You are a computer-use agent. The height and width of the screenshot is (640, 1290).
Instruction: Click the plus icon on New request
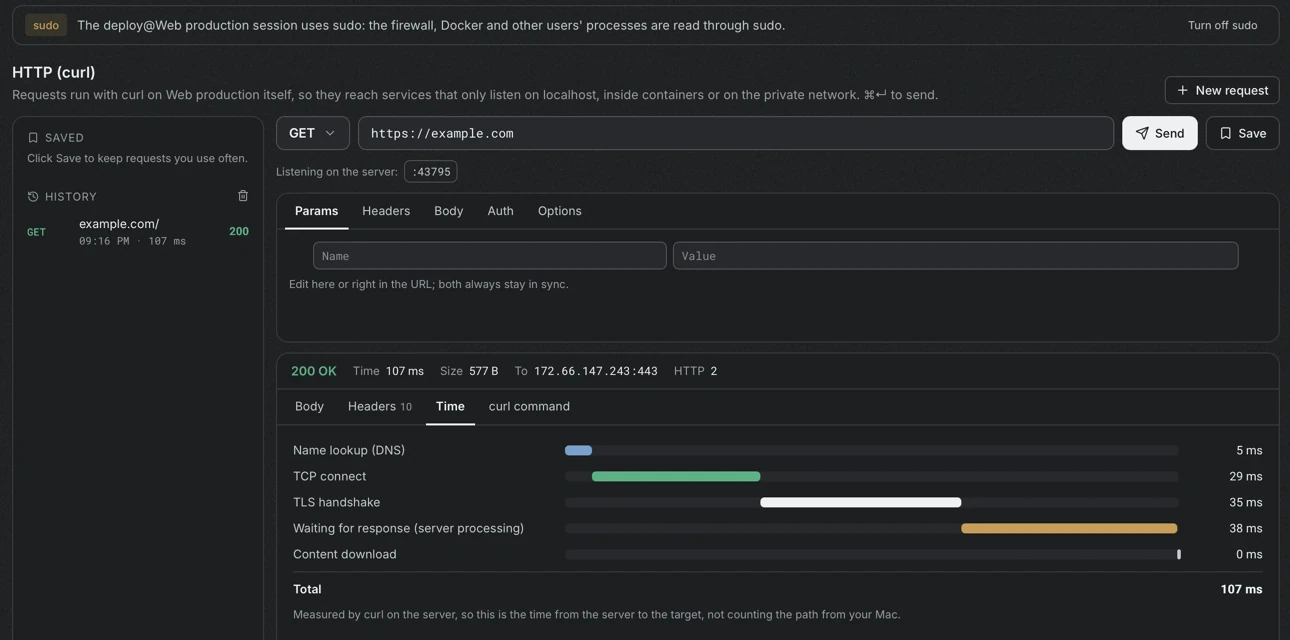point(1183,90)
